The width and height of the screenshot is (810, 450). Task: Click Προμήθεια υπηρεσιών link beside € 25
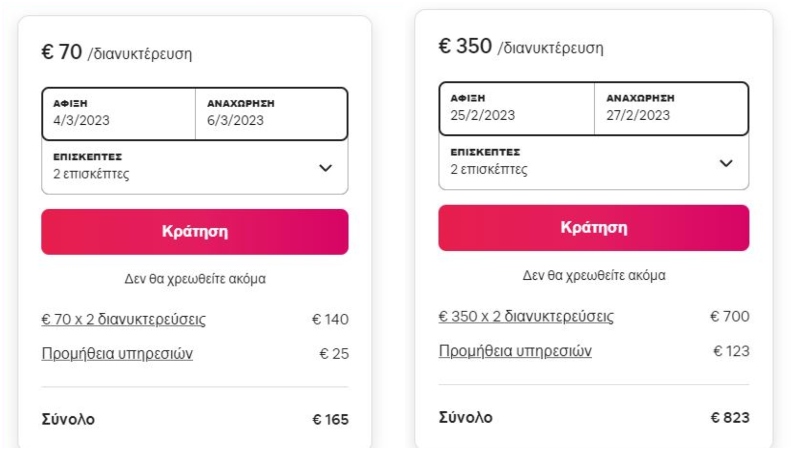[x=117, y=353]
